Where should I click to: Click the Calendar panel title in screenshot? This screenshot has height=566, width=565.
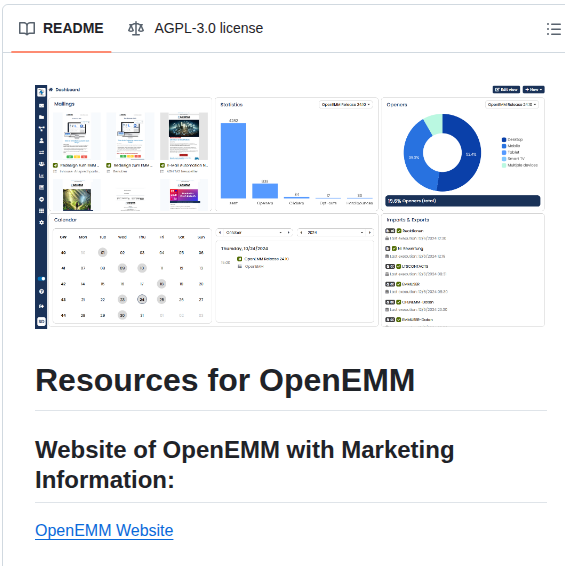(x=65, y=220)
